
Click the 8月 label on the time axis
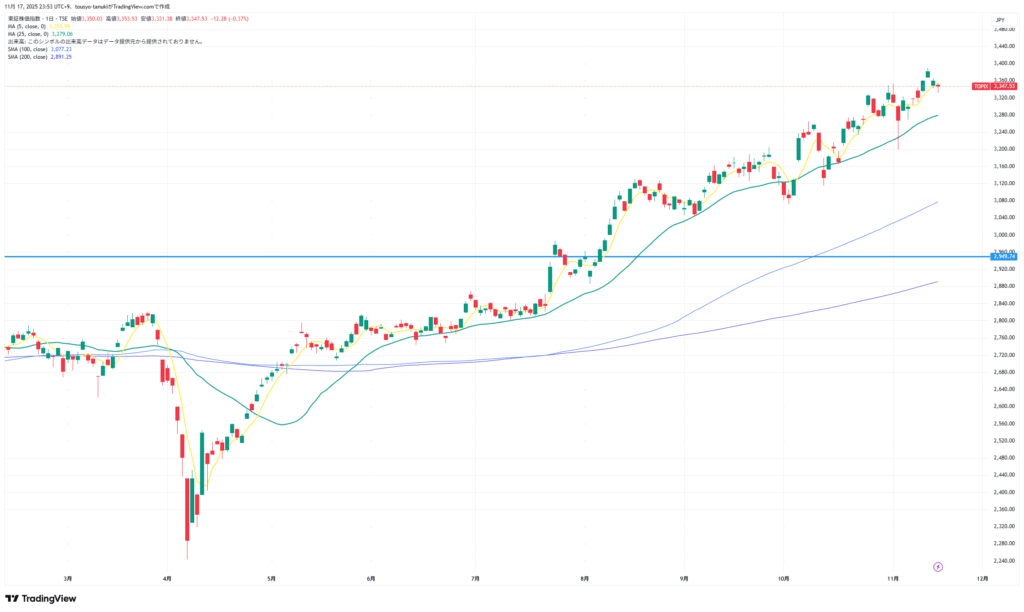584,578
